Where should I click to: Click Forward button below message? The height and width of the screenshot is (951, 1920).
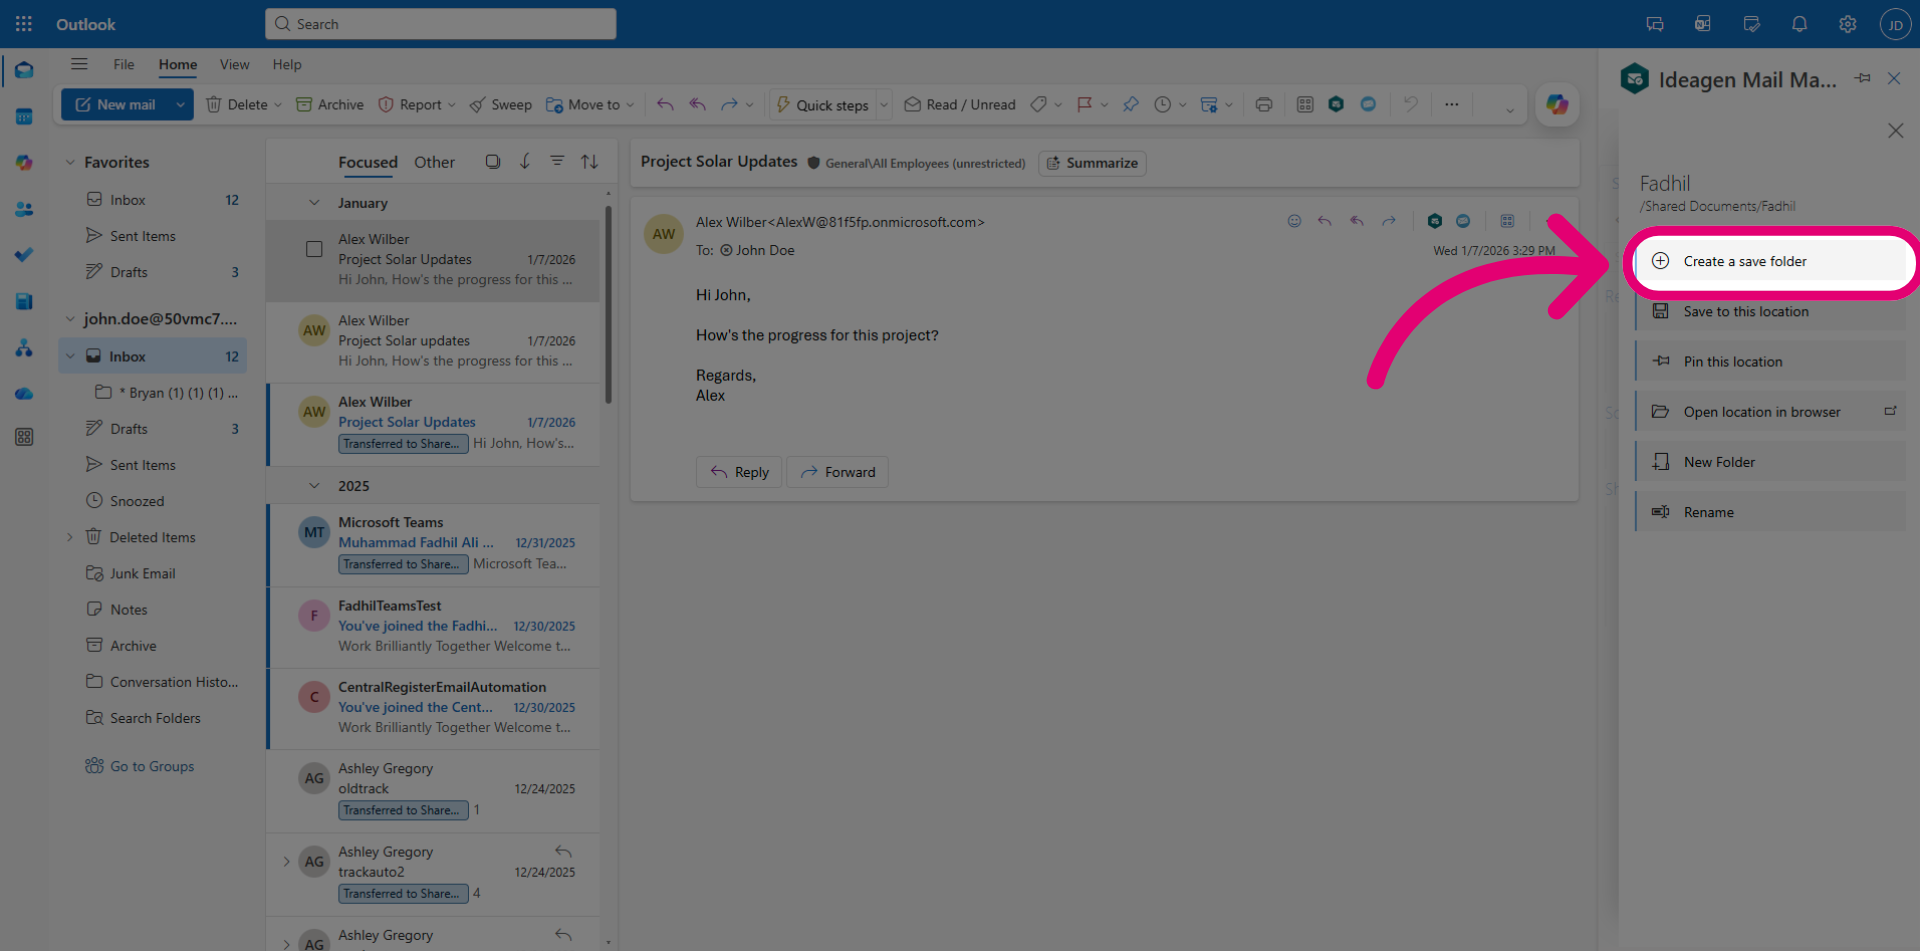click(838, 472)
